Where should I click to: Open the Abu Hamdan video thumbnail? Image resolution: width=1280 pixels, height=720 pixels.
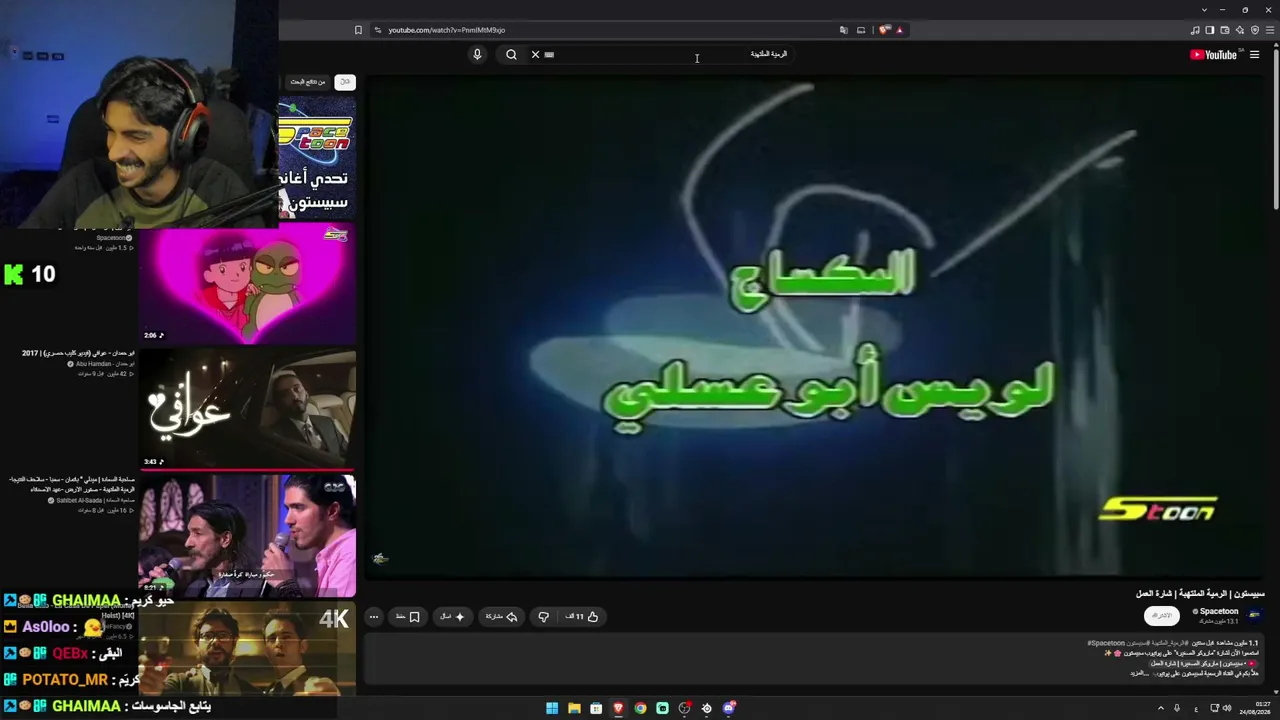tap(248, 409)
